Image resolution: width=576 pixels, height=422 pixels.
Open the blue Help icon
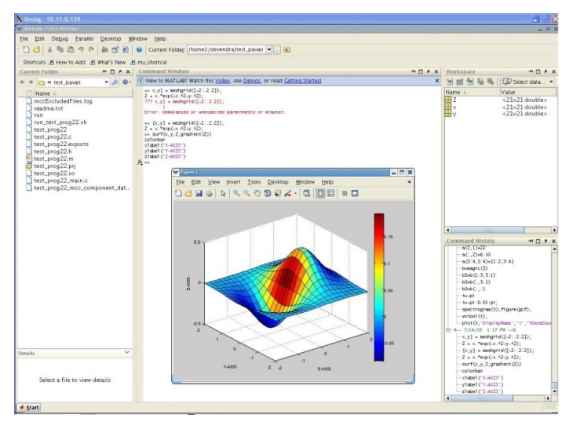[139, 50]
